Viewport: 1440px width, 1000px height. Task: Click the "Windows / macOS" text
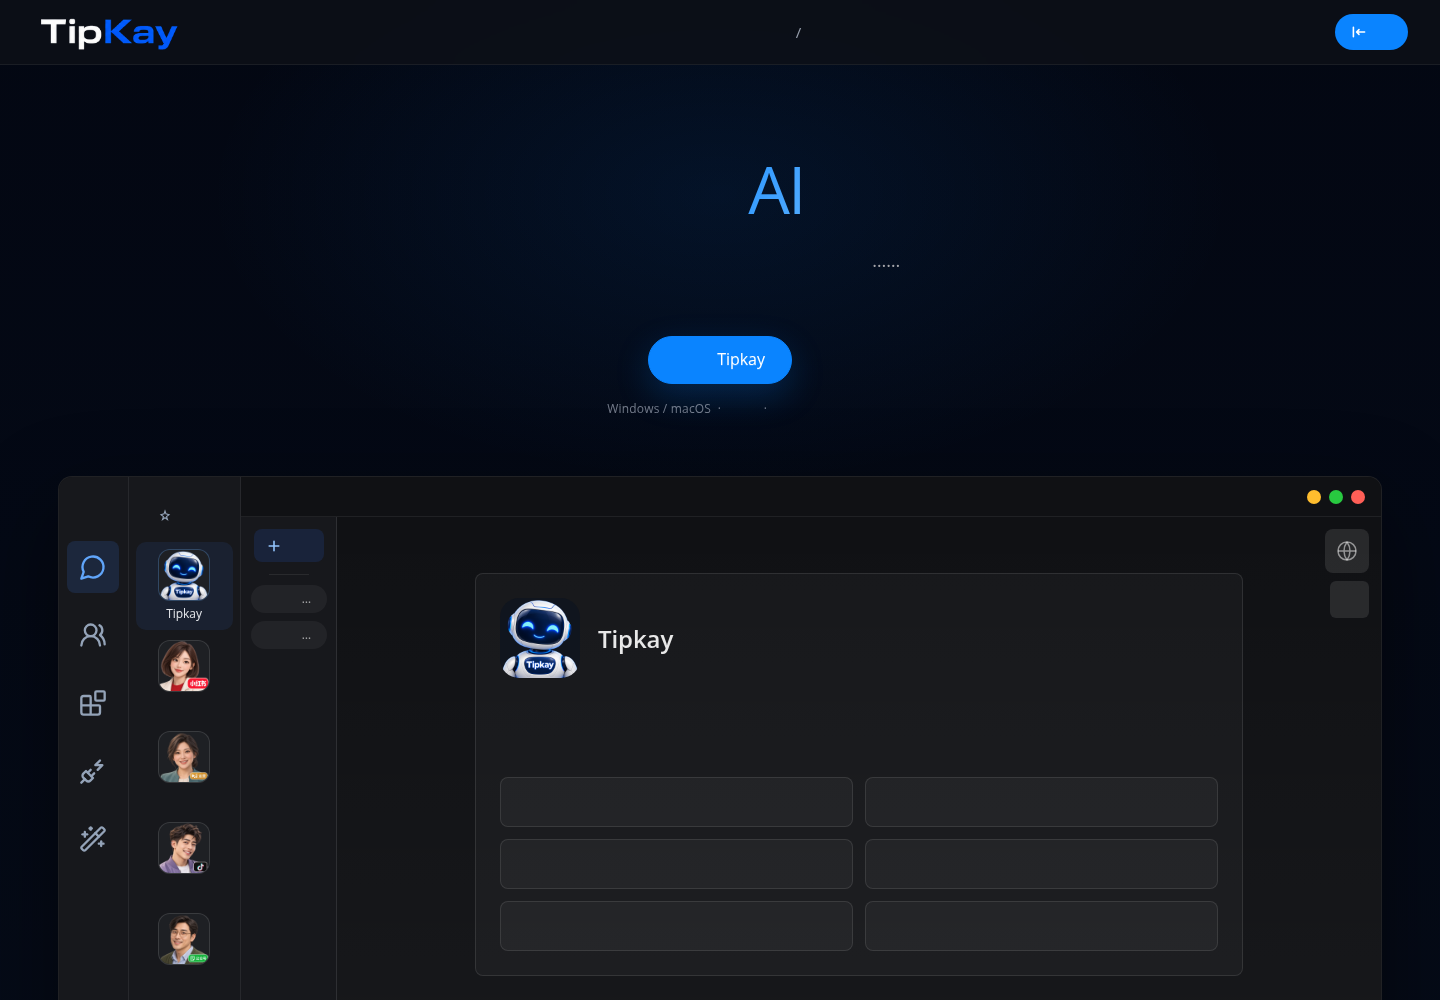click(x=659, y=409)
